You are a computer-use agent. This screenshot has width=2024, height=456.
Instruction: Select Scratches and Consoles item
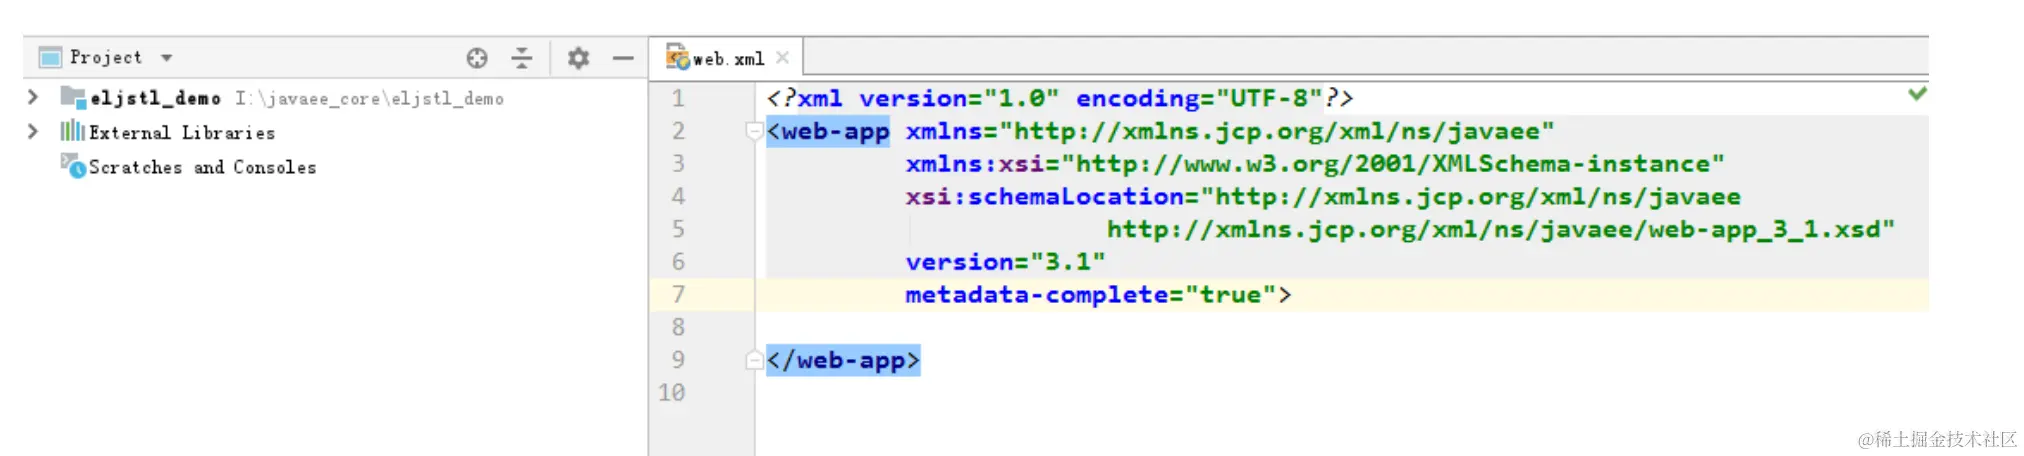coord(202,167)
